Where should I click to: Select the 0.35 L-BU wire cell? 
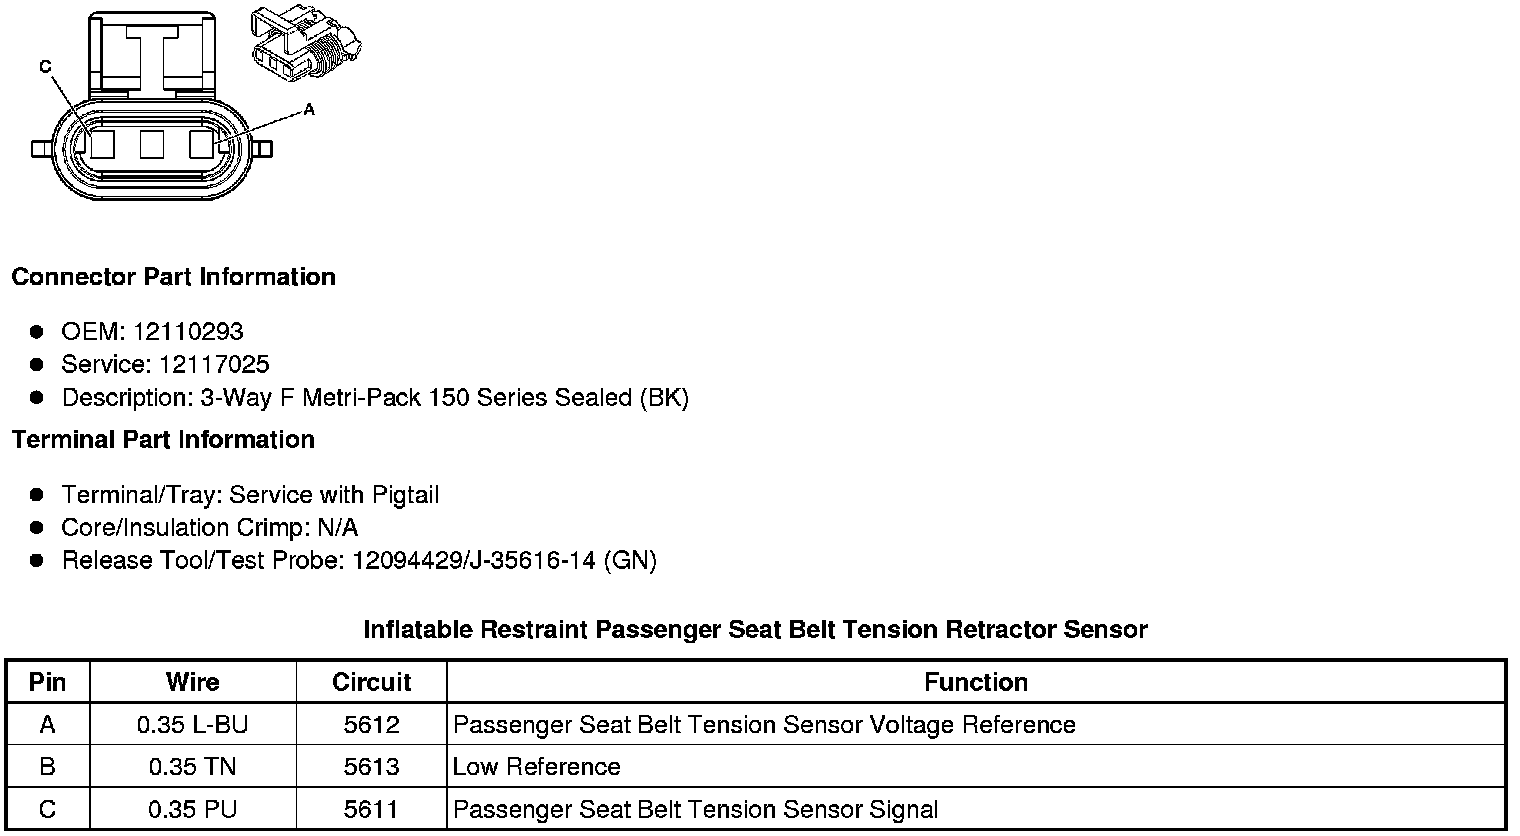coord(192,725)
